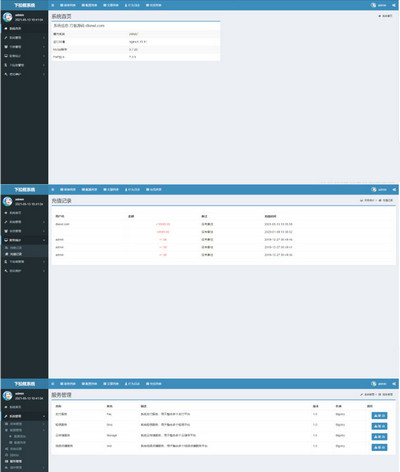The image size is (400, 472).
Task: Click 服务管理 page title heading
Action: [61, 395]
